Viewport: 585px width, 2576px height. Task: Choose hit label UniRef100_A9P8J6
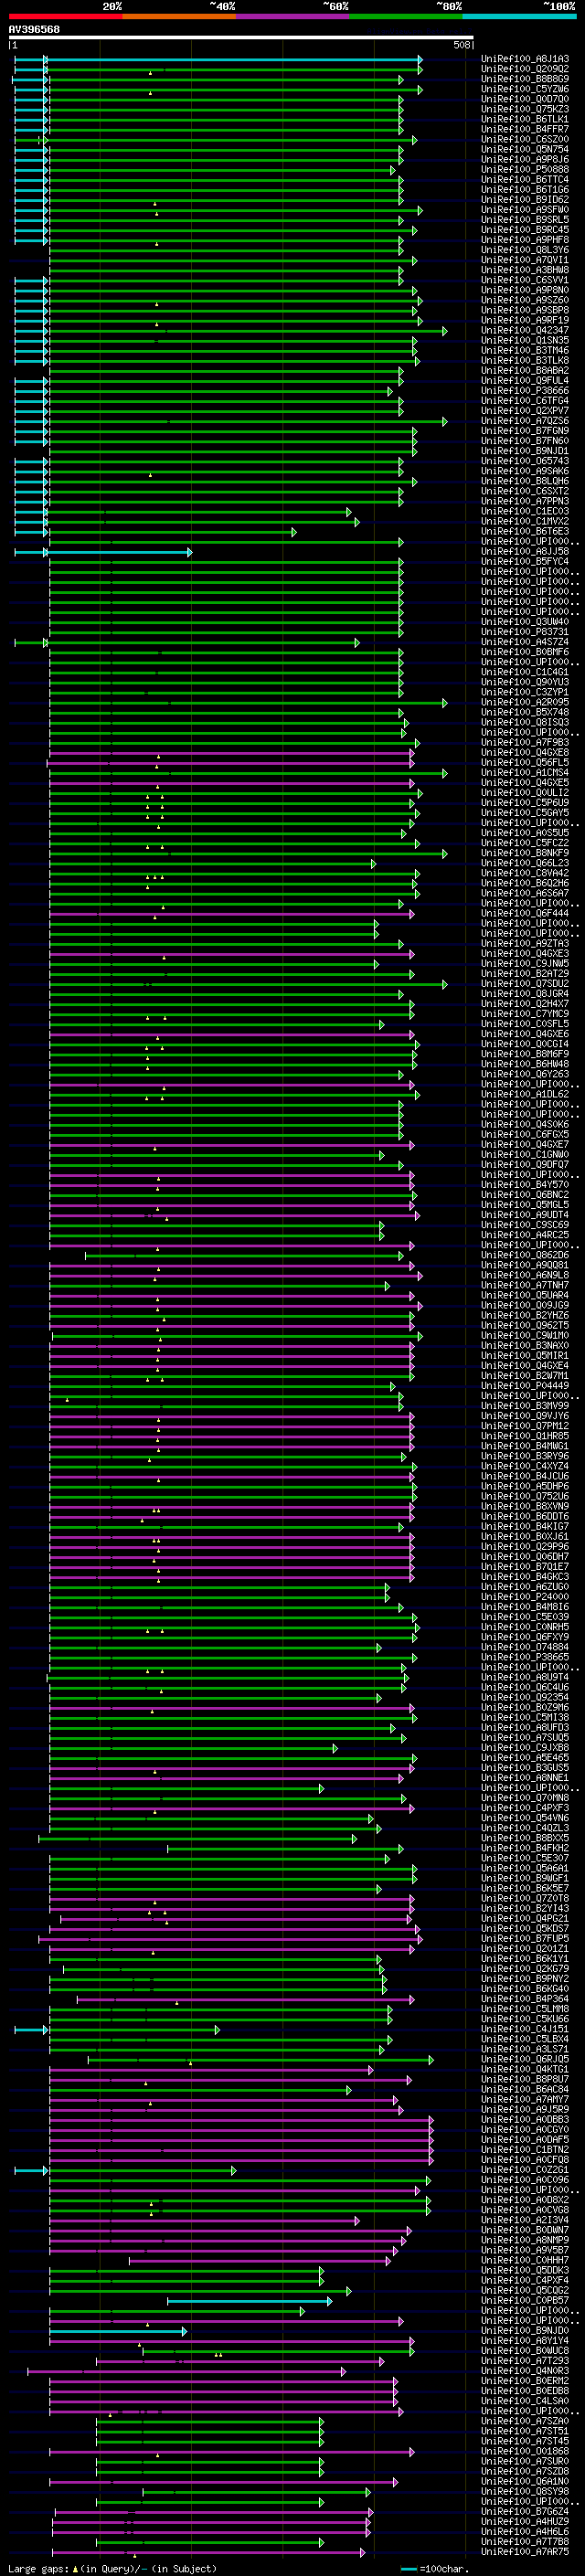[x=525, y=159]
